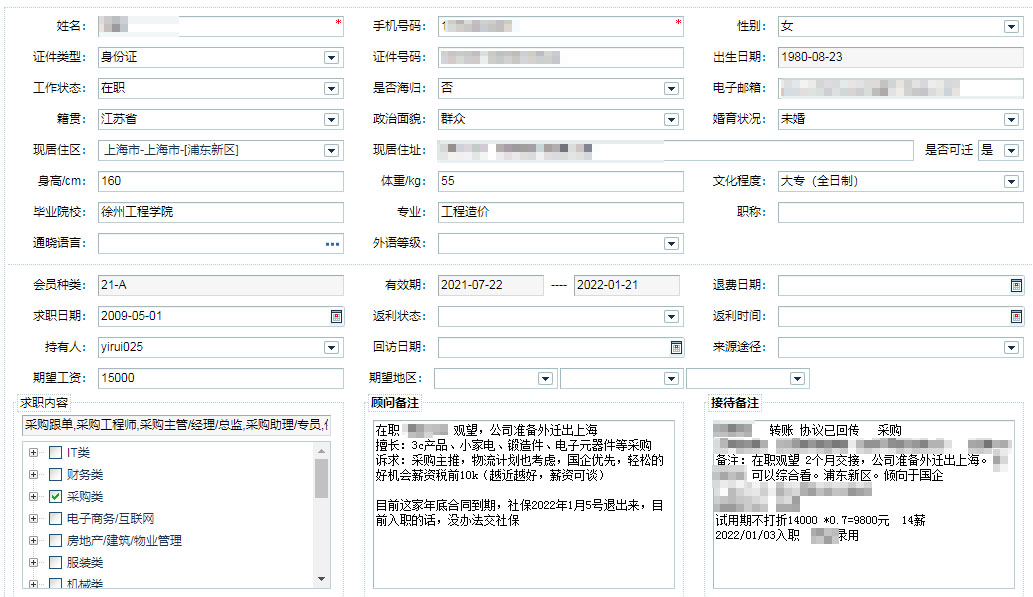Click the 出生日期 field showing 1980-08-23
Image resolution: width=1033 pixels, height=597 pixels.
pyautogui.click(x=901, y=57)
